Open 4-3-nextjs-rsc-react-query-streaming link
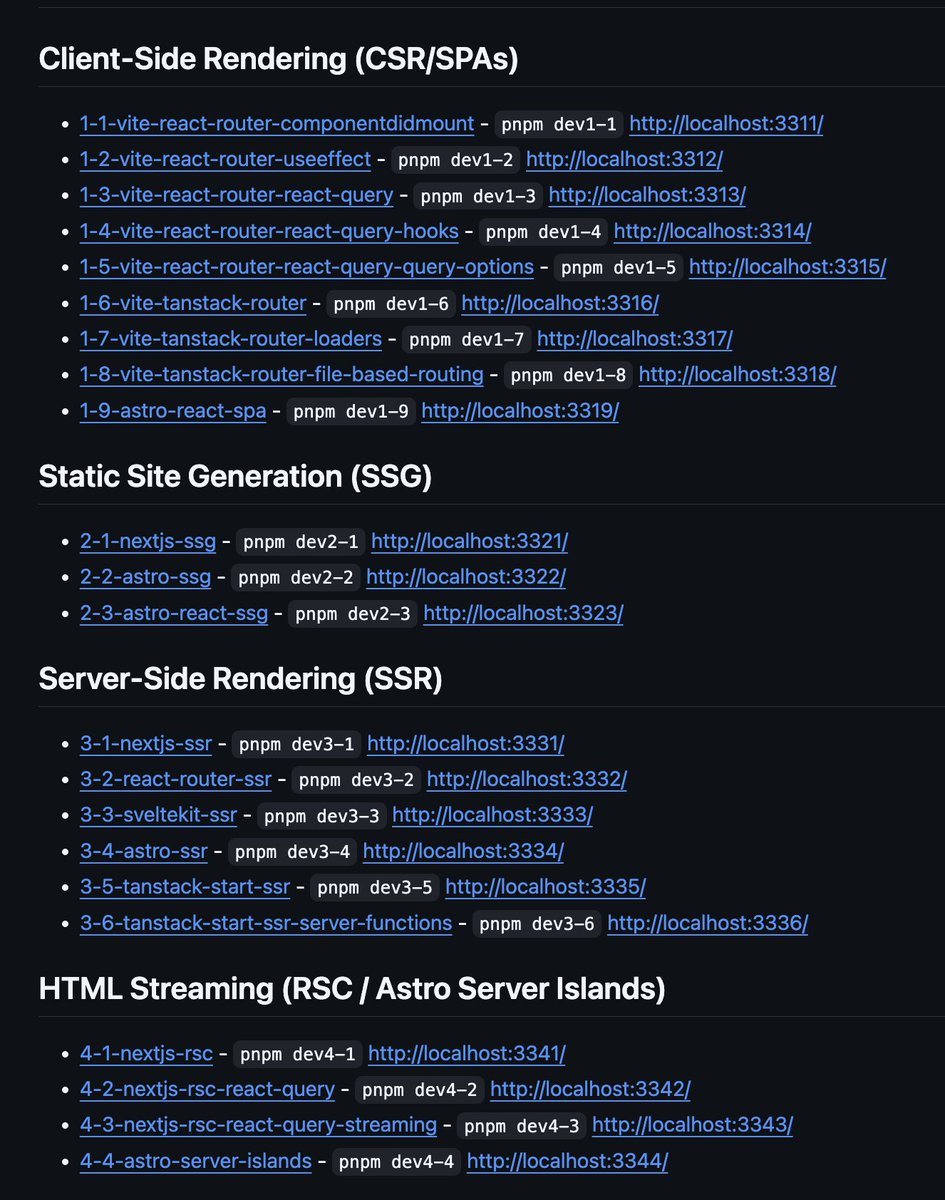The height and width of the screenshot is (1200, 945). [259, 1126]
